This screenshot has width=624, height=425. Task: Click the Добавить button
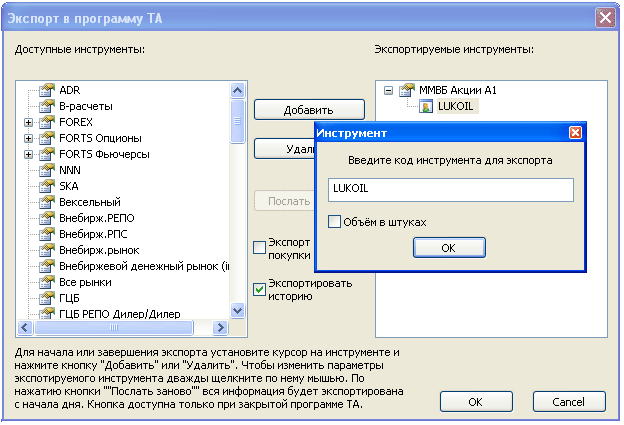[x=309, y=110]
